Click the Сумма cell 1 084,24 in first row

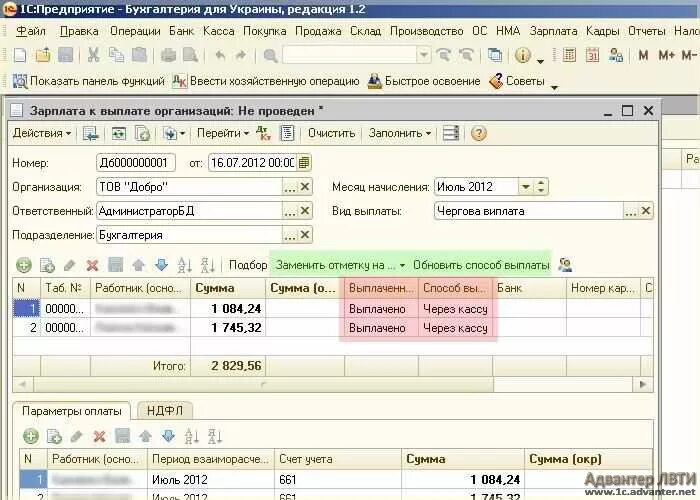(228, 309)
